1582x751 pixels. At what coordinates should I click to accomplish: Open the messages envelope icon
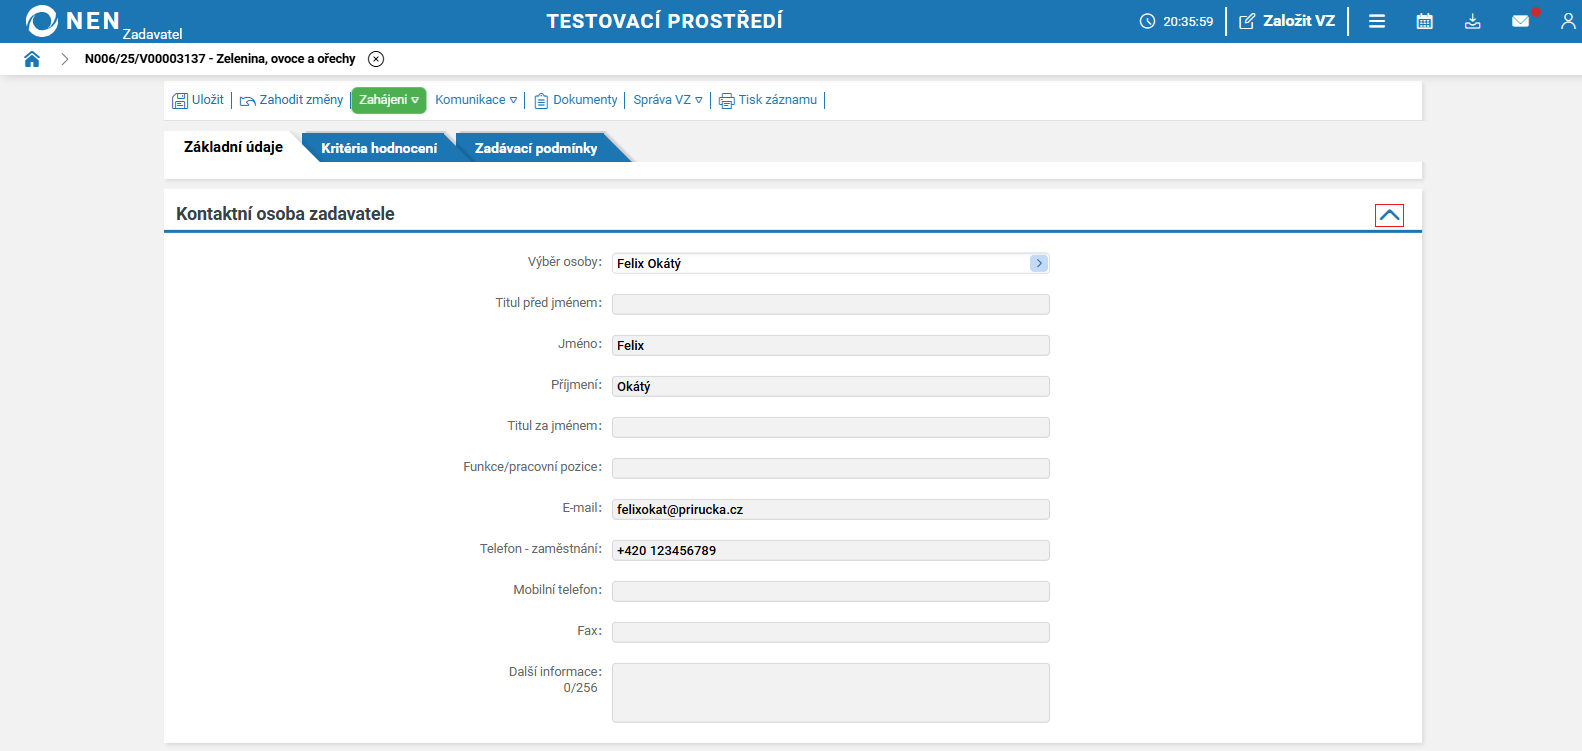click(x=1520, y=21)
